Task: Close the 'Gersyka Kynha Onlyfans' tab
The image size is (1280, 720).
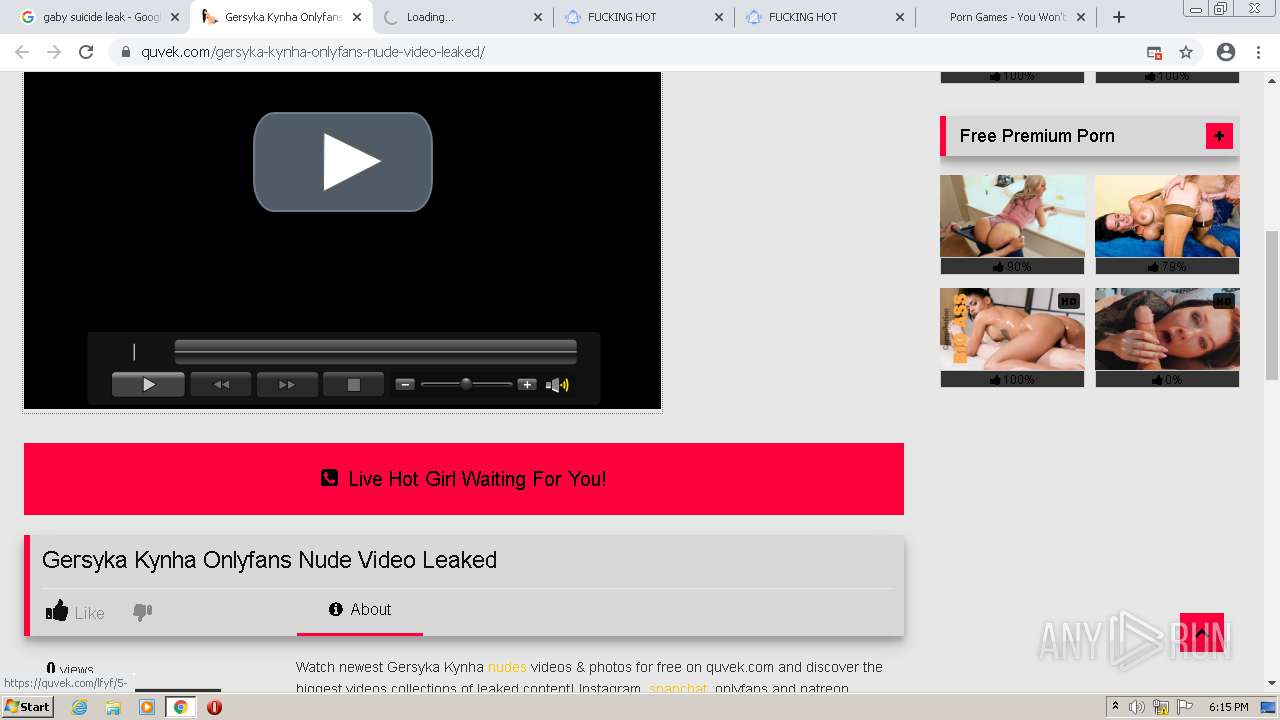Action: pos(357,17)
